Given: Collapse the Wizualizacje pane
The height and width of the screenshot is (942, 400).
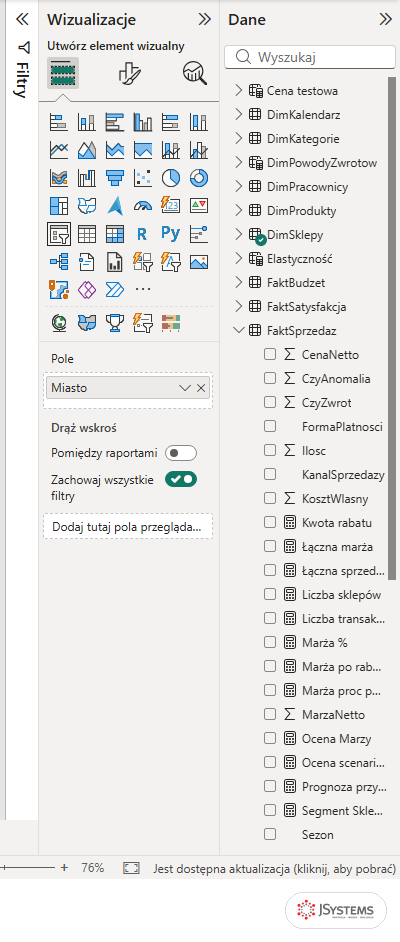Looking at the screenshot, I should tap(205, 19).
